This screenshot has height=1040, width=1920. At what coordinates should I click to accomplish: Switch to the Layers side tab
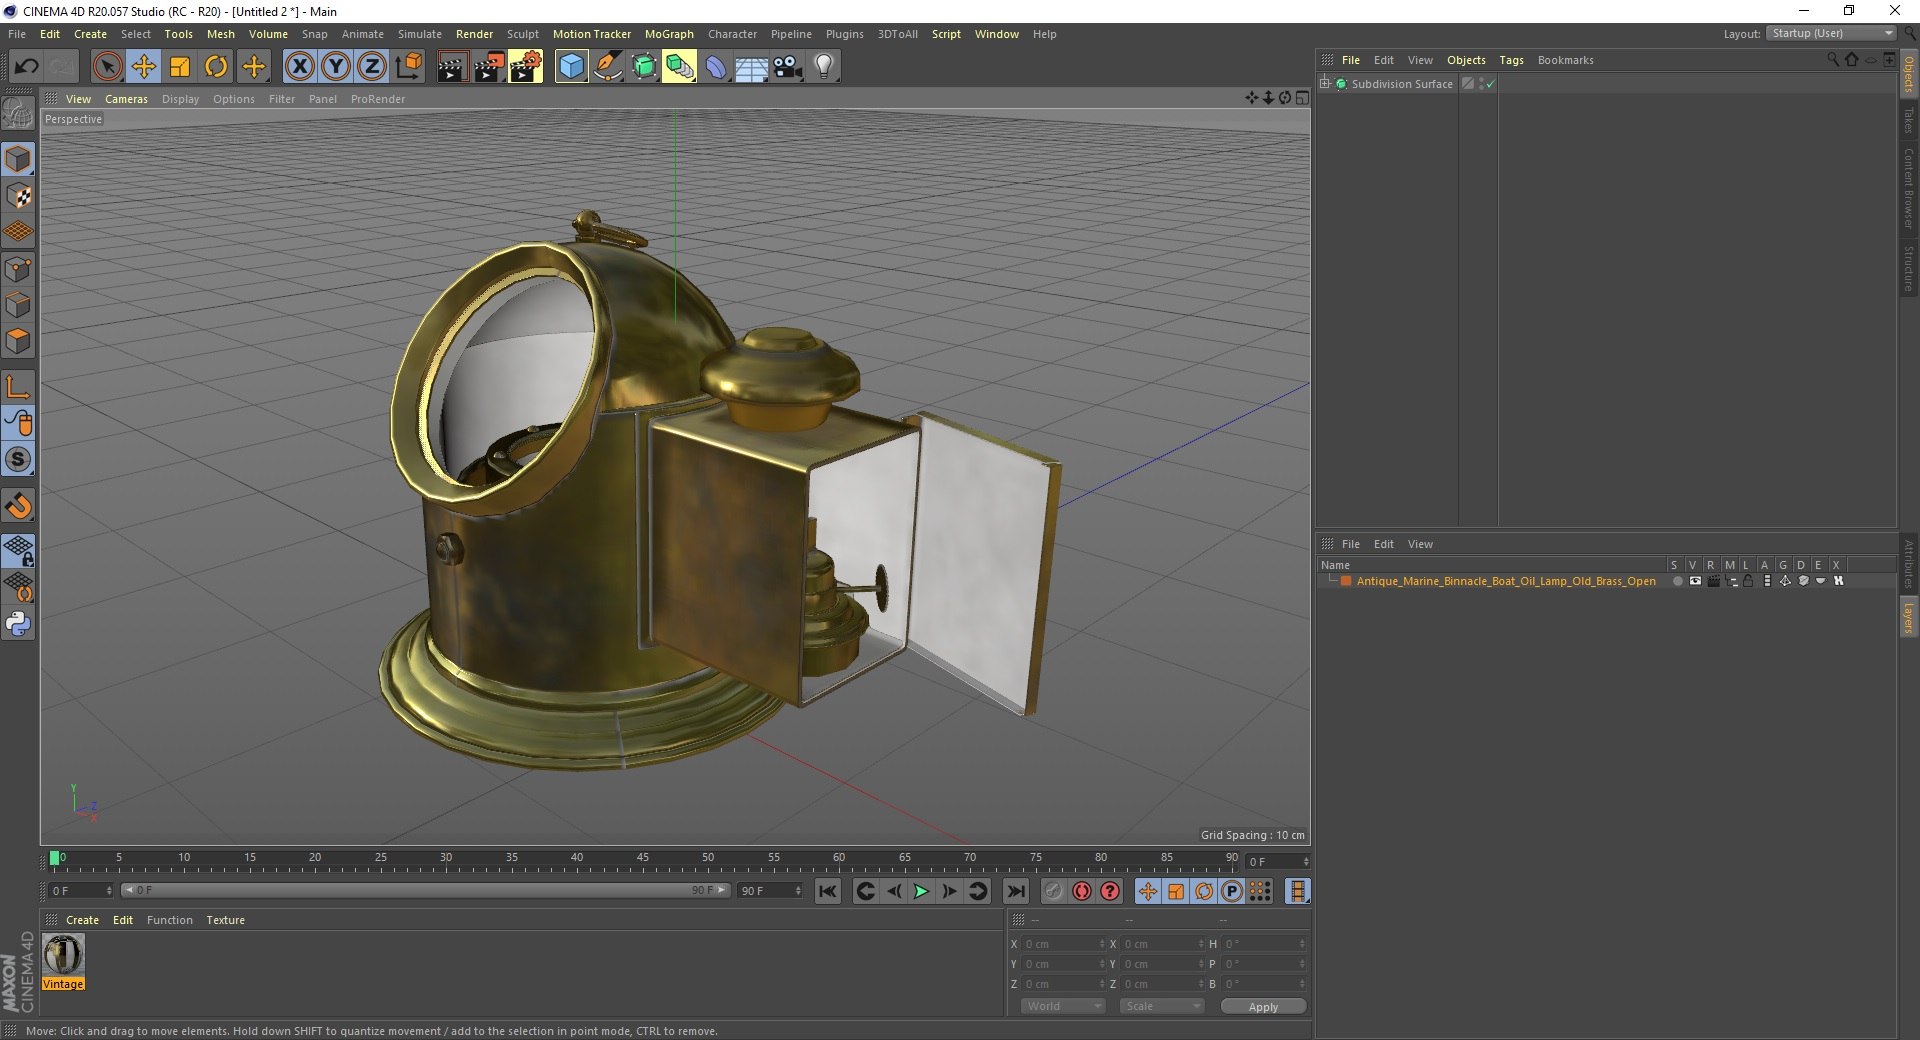pyautogui.click(x=1908, y=617)
